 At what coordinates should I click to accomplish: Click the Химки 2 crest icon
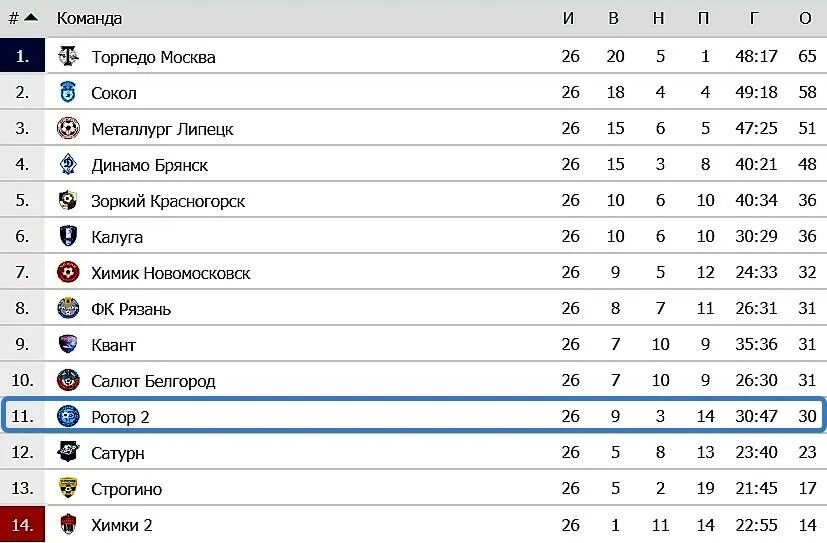click(x=68, y=525)
